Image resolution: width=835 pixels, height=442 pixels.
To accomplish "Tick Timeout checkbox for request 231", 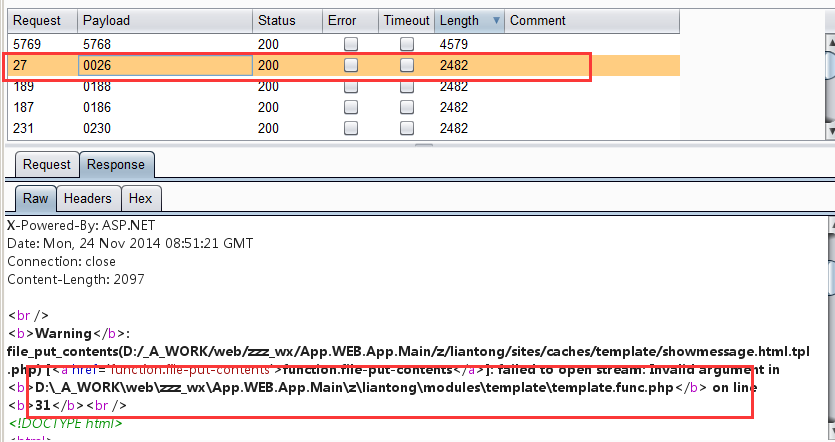I will point(407,128).
